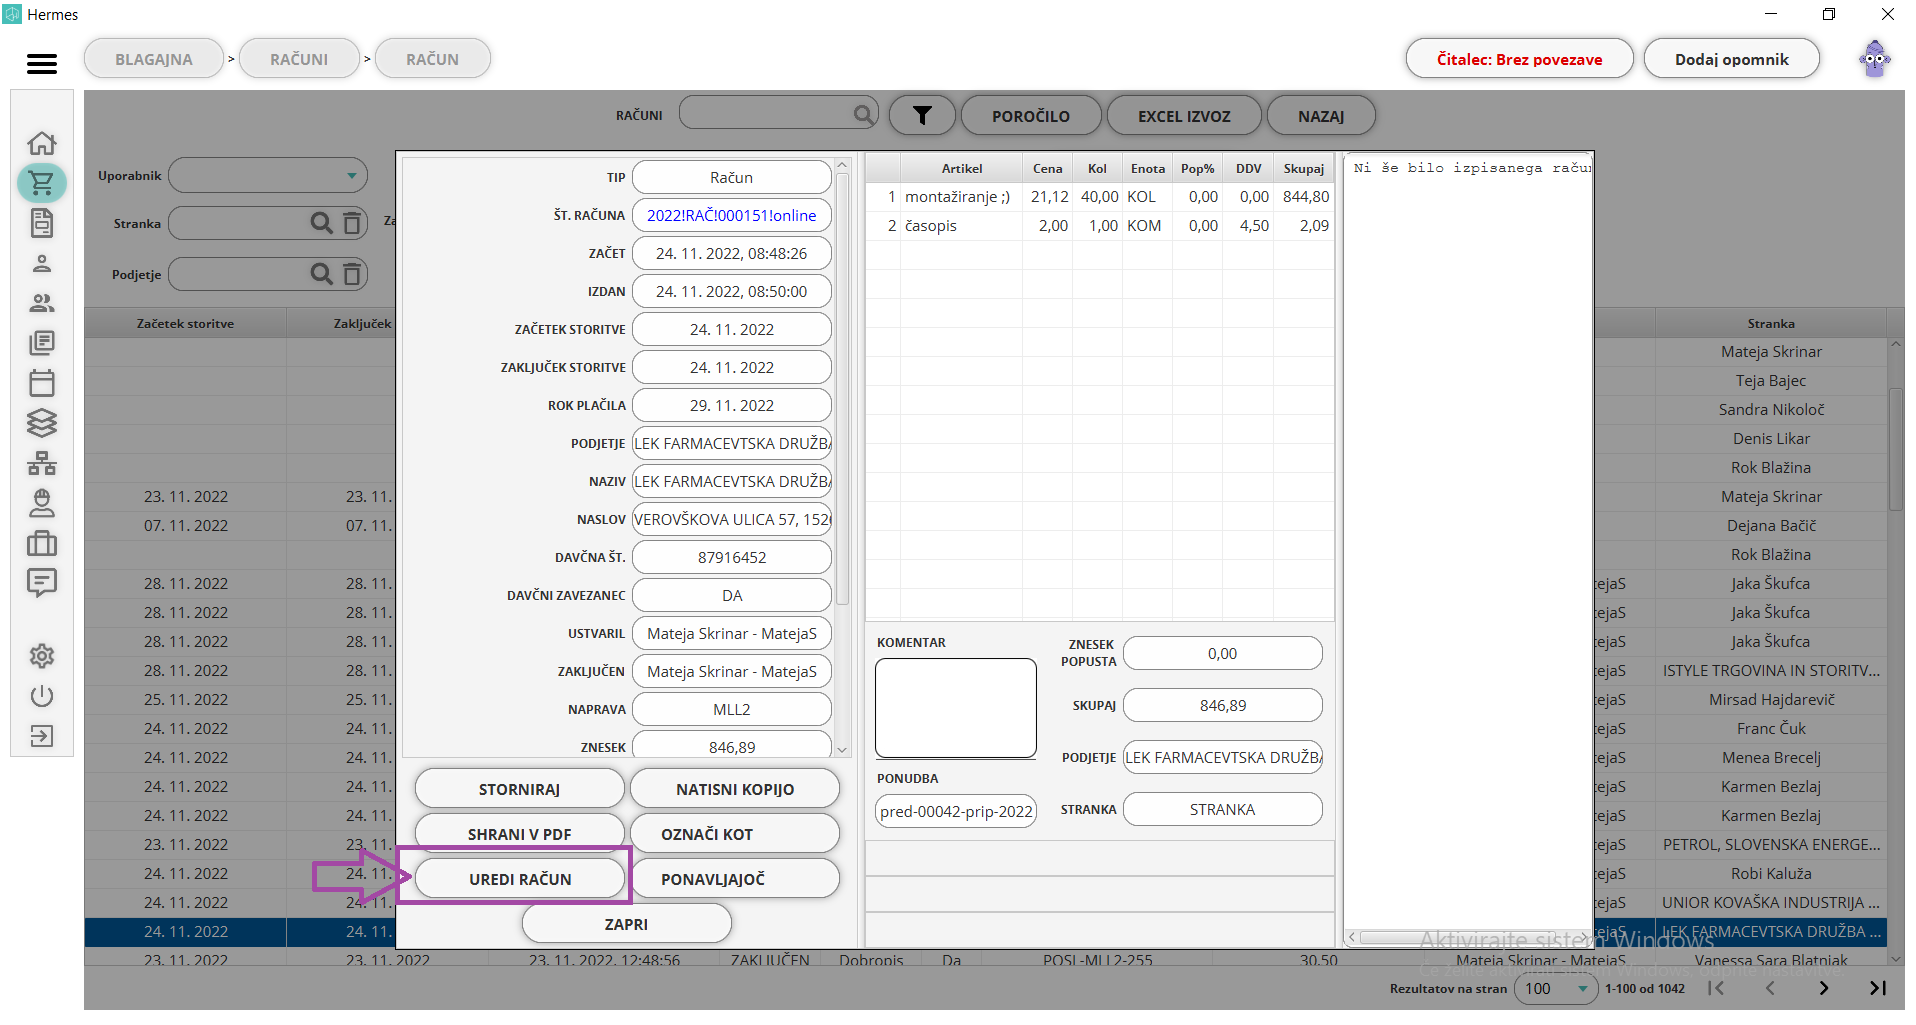This screenshot has width=1916, height=1025.
Task: Click NATISNI KOPIJO button
Action: click(x=735, y=789)
